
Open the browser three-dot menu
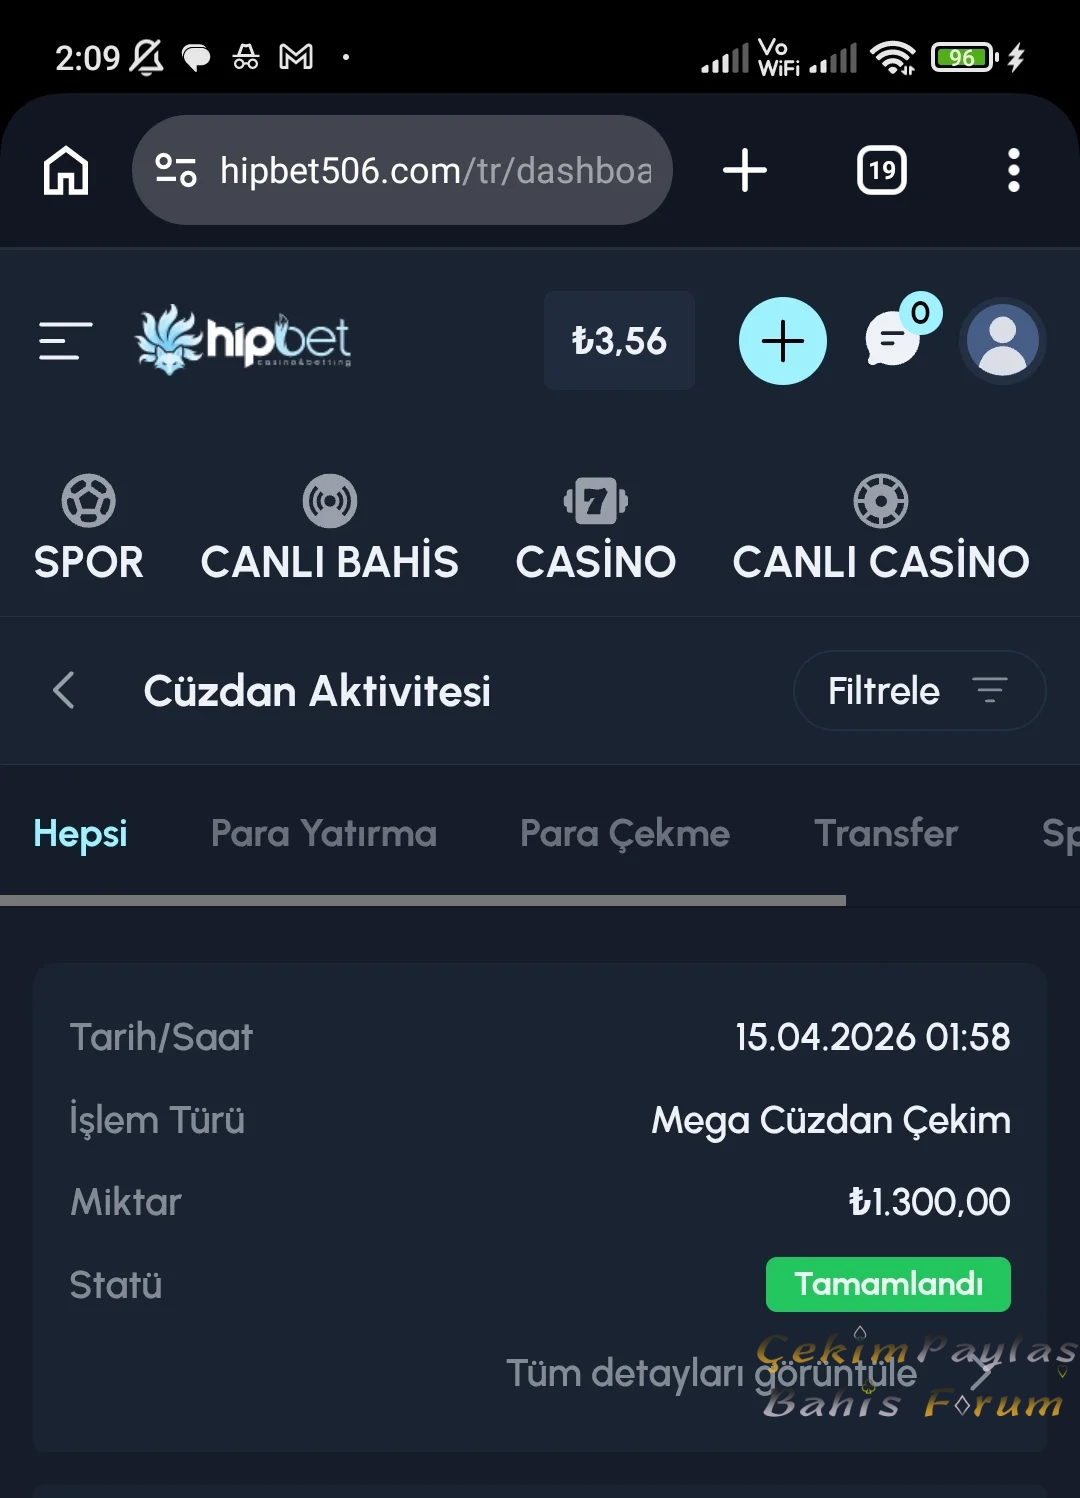(1013, 170)
